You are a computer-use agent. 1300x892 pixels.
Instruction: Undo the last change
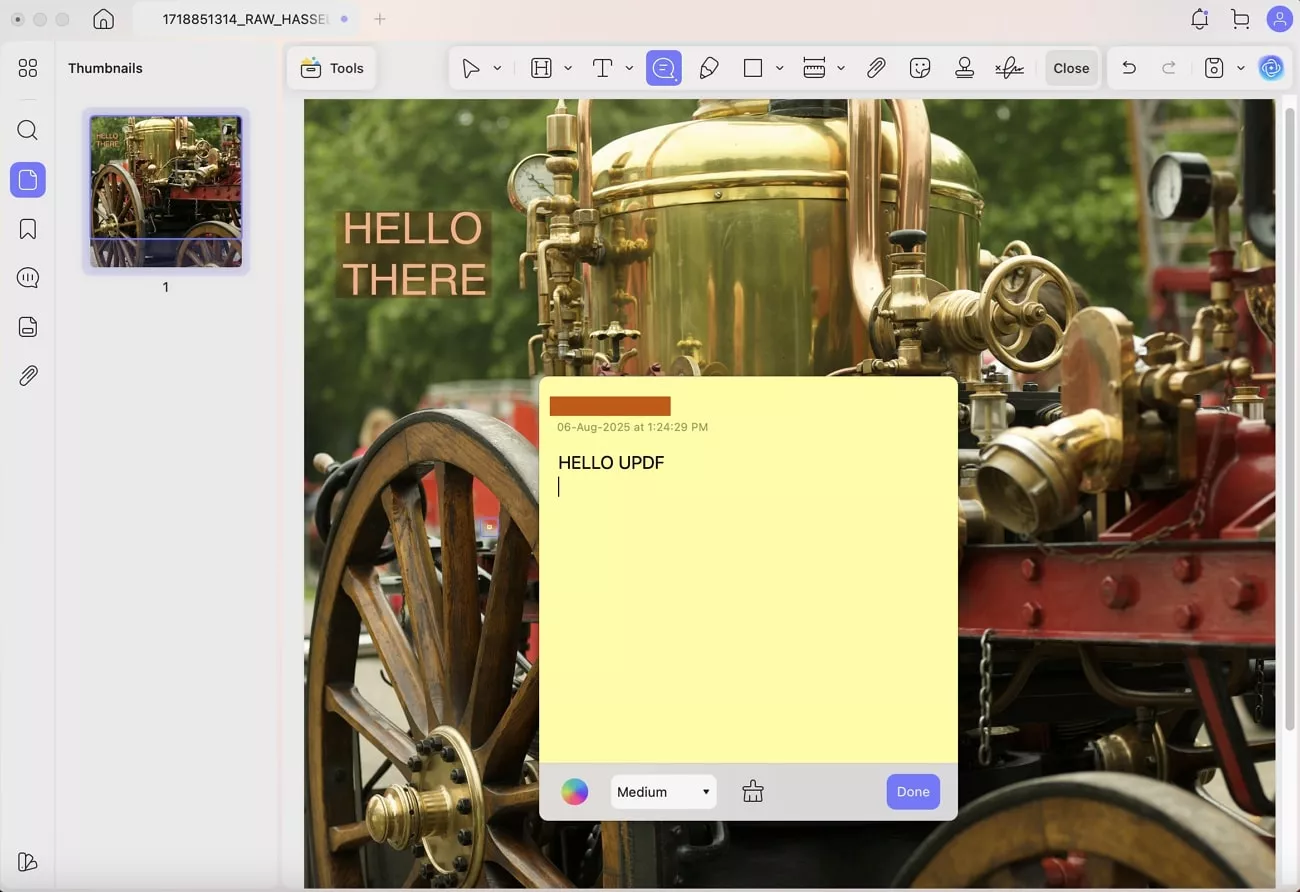point(1129,68)
